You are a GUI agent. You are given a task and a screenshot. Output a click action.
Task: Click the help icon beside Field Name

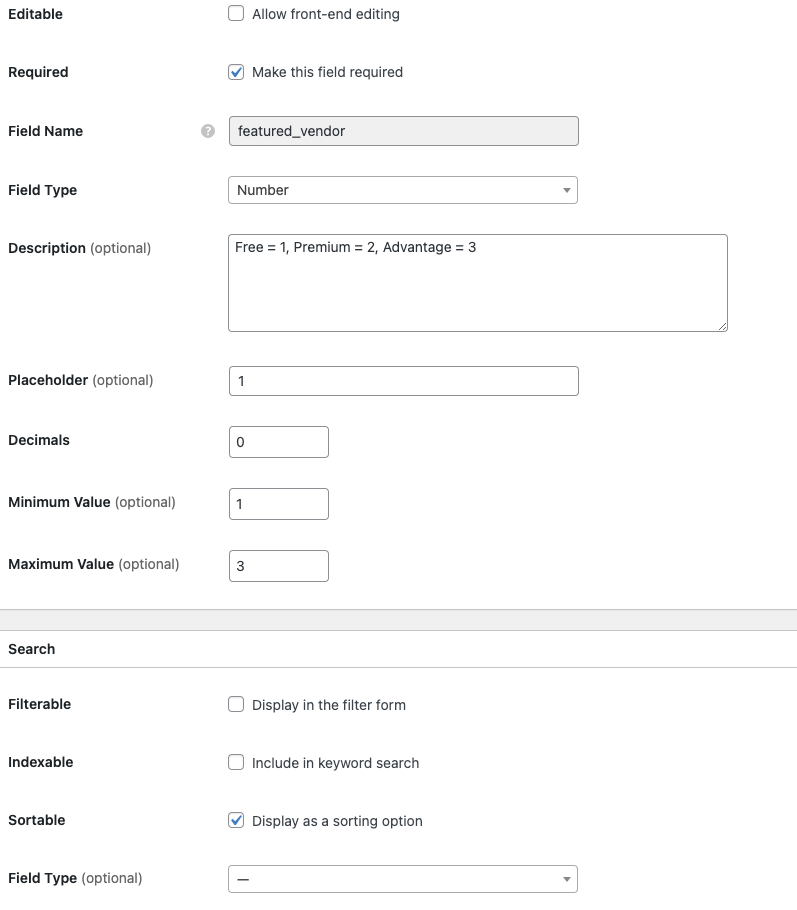coord(208,131)
